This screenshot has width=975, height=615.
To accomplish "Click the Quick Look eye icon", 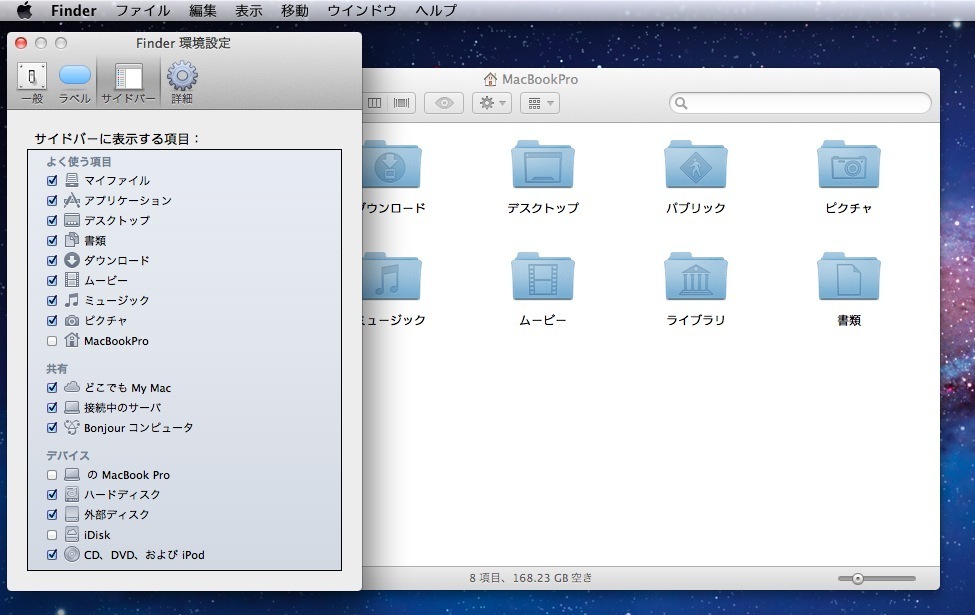I will [x=443, y=103].
